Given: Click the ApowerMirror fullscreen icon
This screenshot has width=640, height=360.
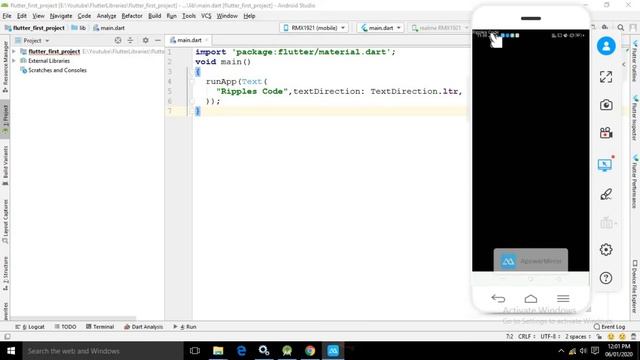Looking at the screenshot, I should point(606,77).
